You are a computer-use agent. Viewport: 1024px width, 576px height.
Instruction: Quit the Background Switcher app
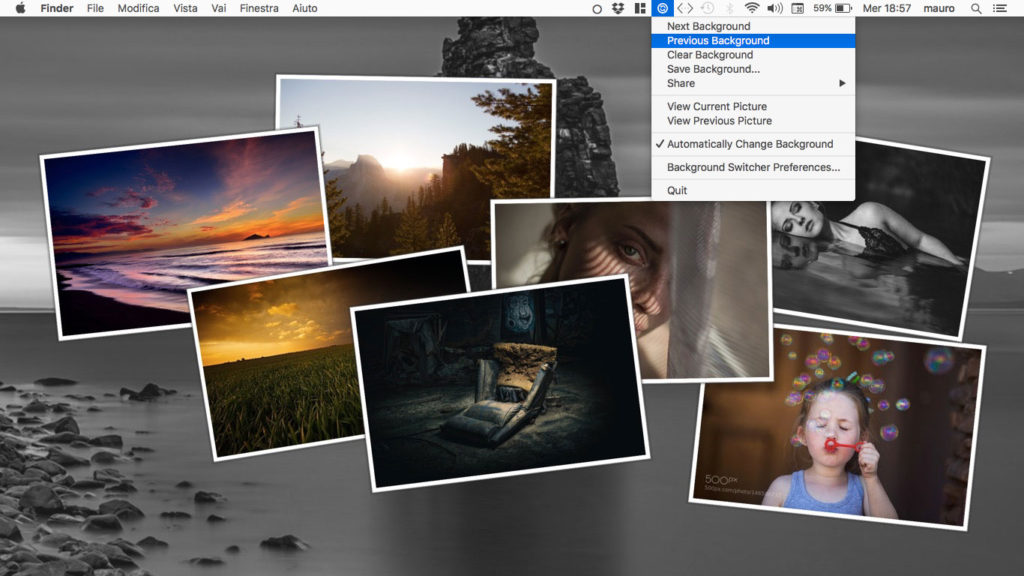[x=677, y=190]
